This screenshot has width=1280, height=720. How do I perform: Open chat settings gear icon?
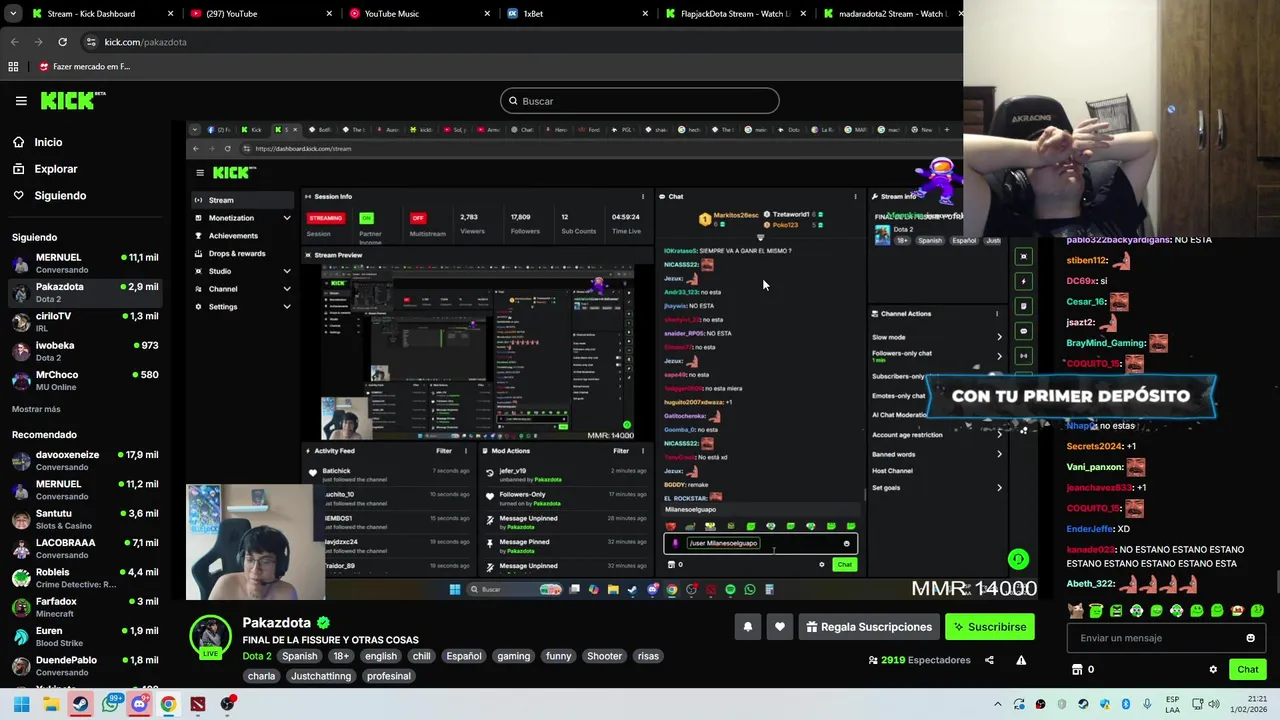[1213, 669]
